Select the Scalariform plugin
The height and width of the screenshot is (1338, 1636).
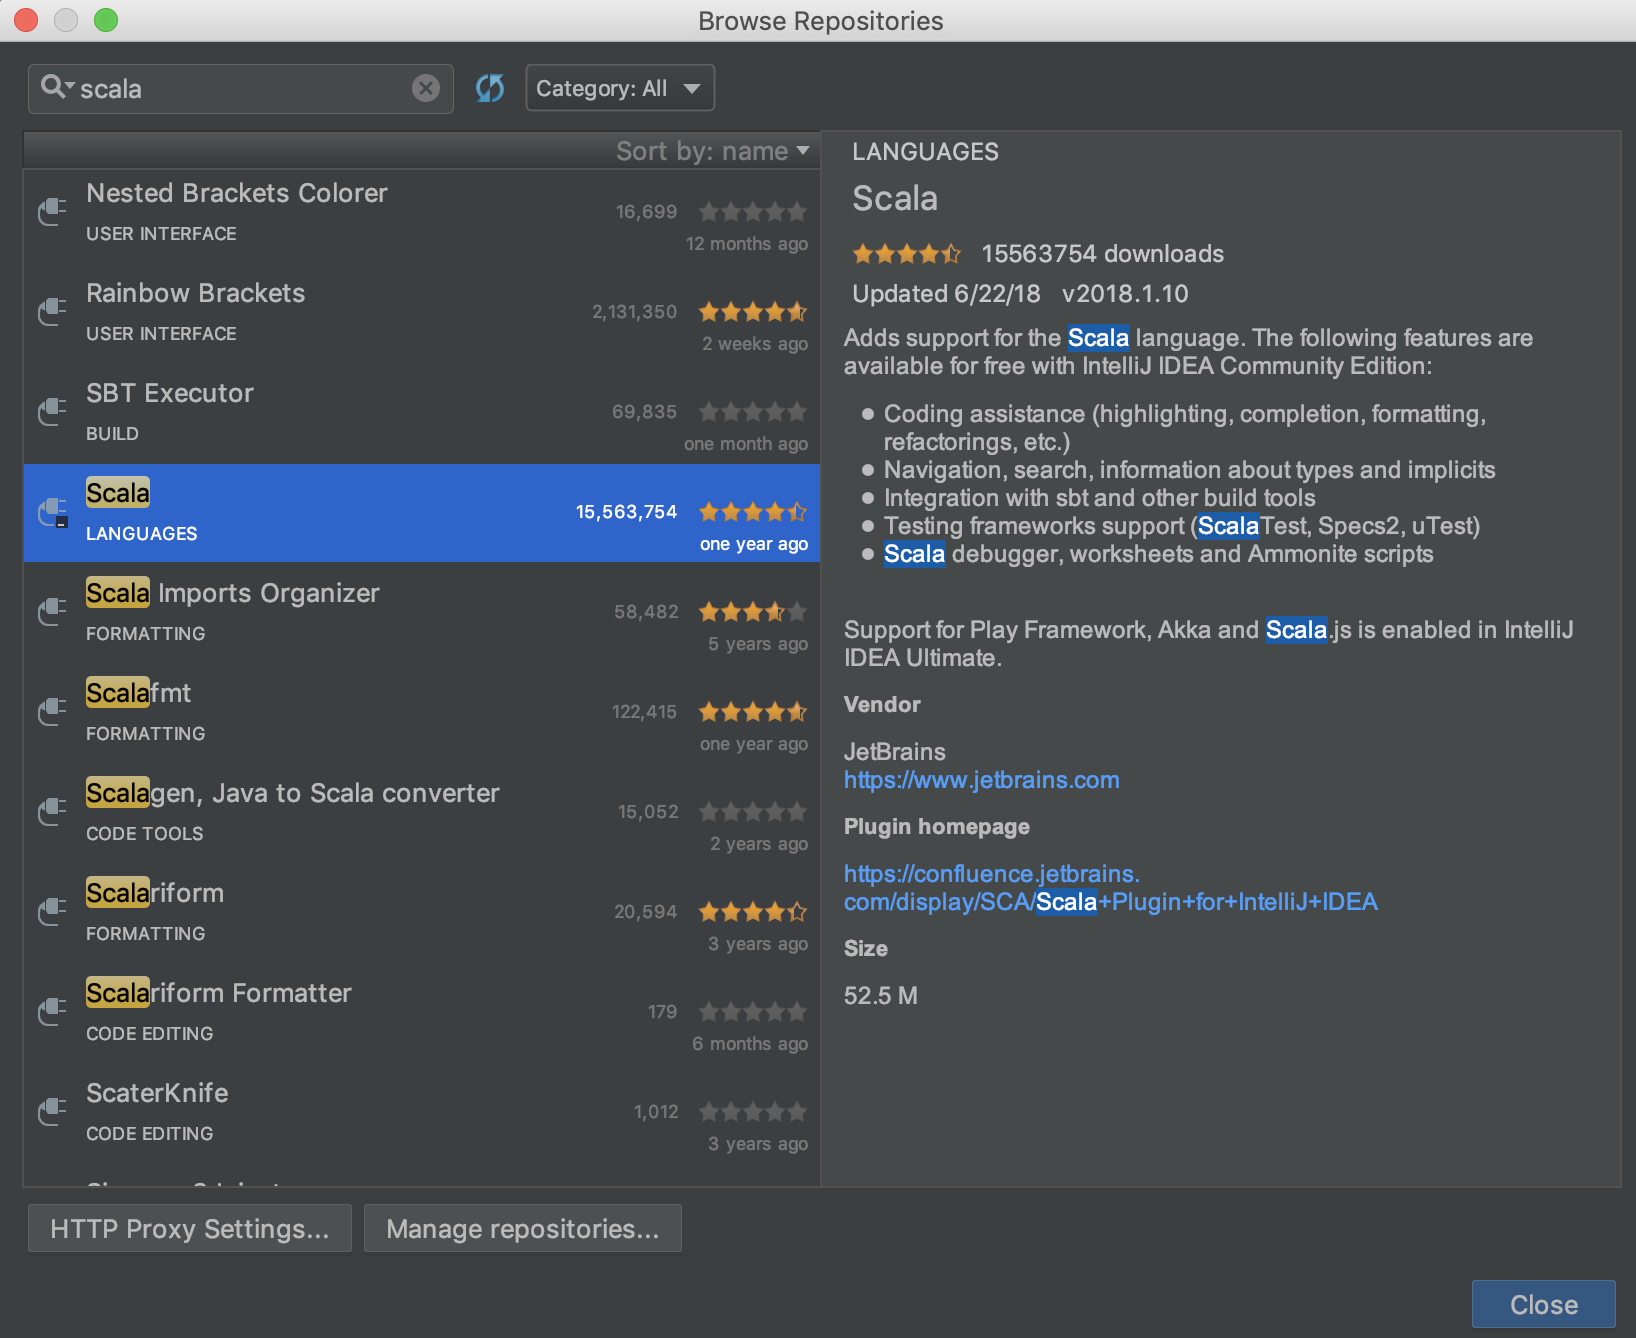coord(421,913)
